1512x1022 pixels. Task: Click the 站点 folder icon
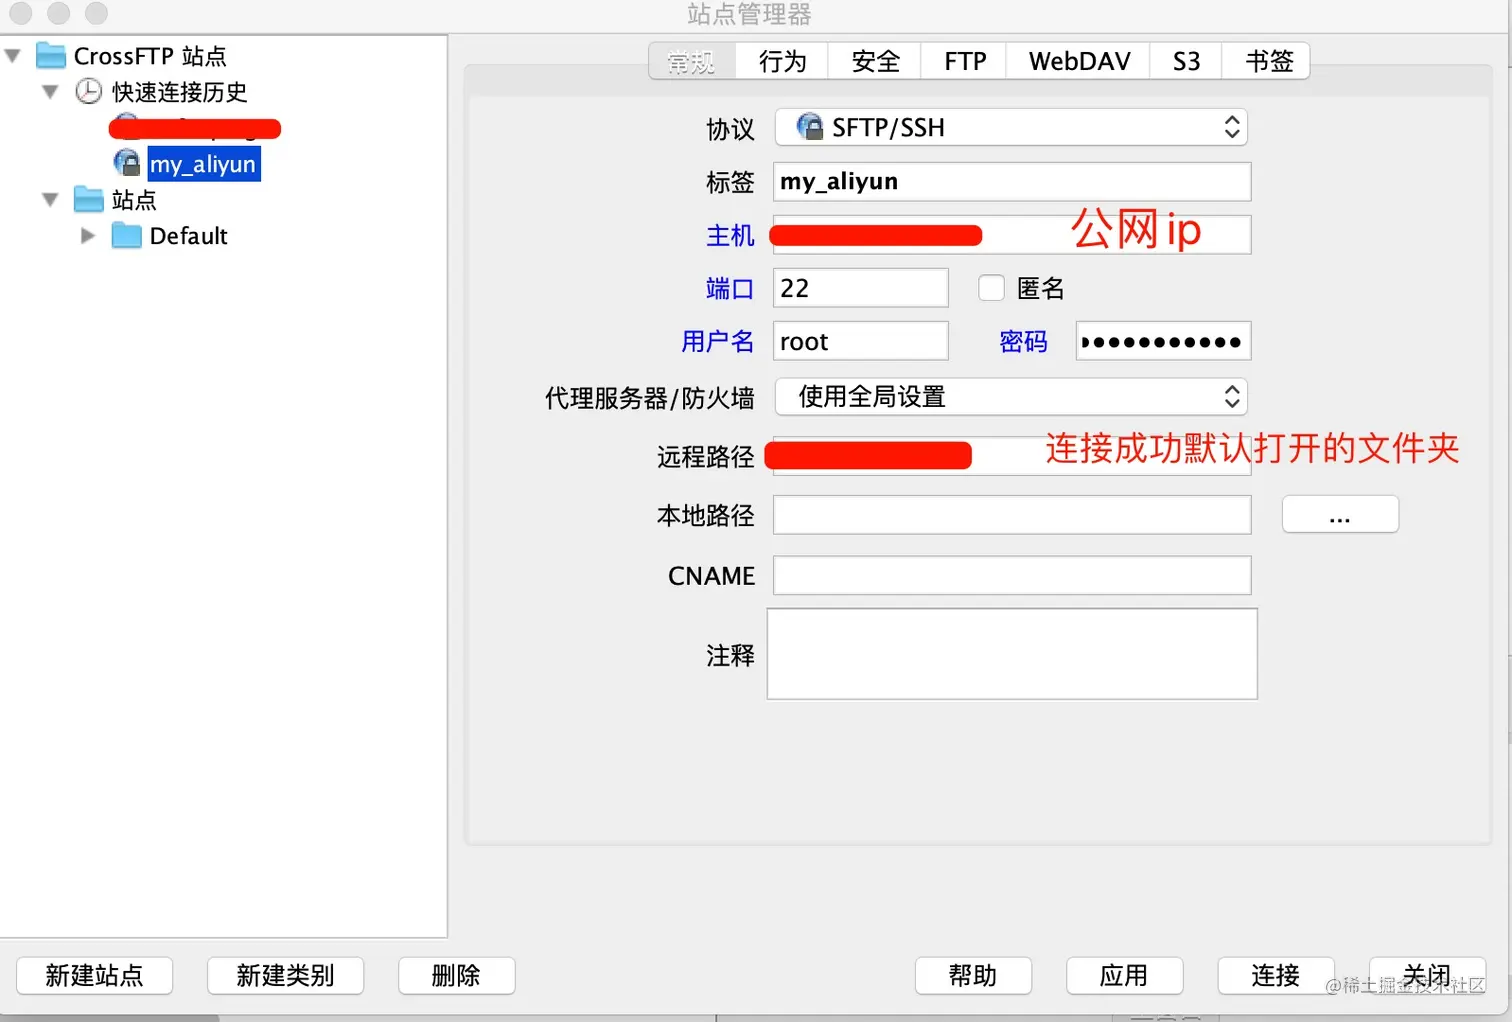point(89,200)
